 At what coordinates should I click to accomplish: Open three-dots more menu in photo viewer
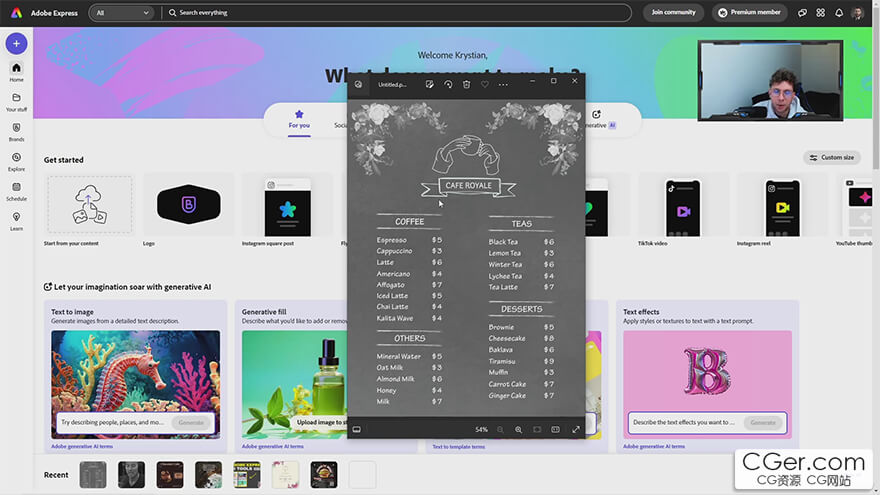tap(503, 84)
